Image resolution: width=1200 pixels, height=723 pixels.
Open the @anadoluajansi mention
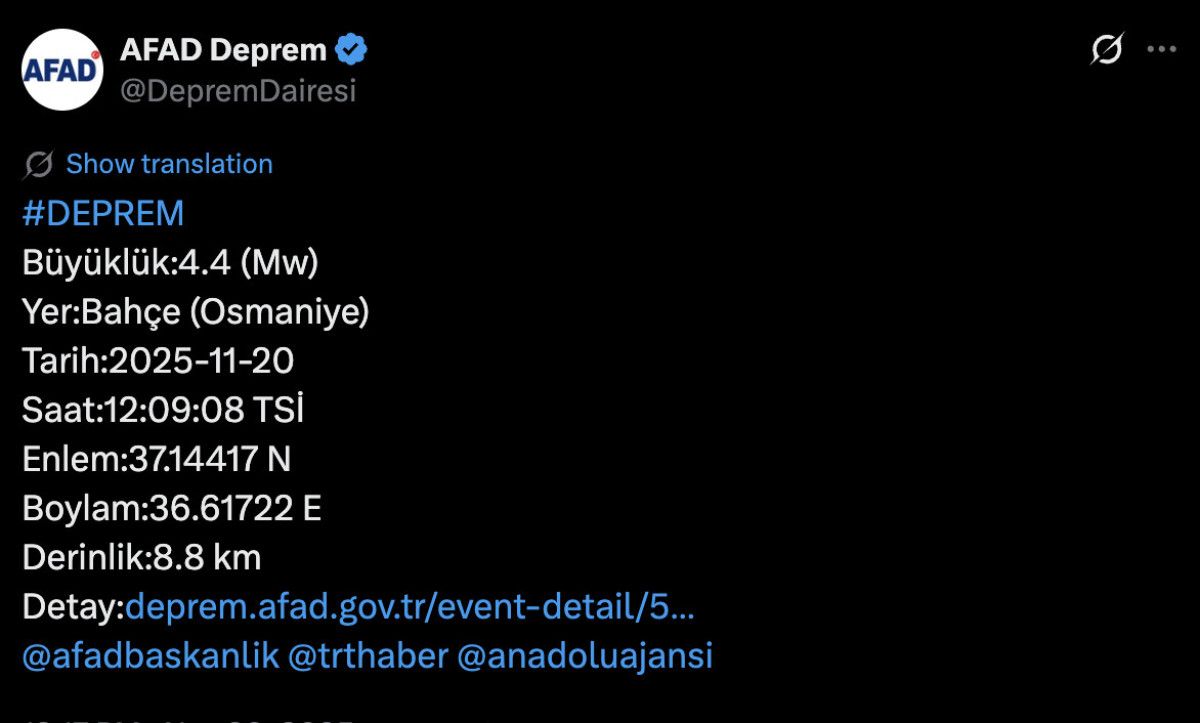click(585, 656)
